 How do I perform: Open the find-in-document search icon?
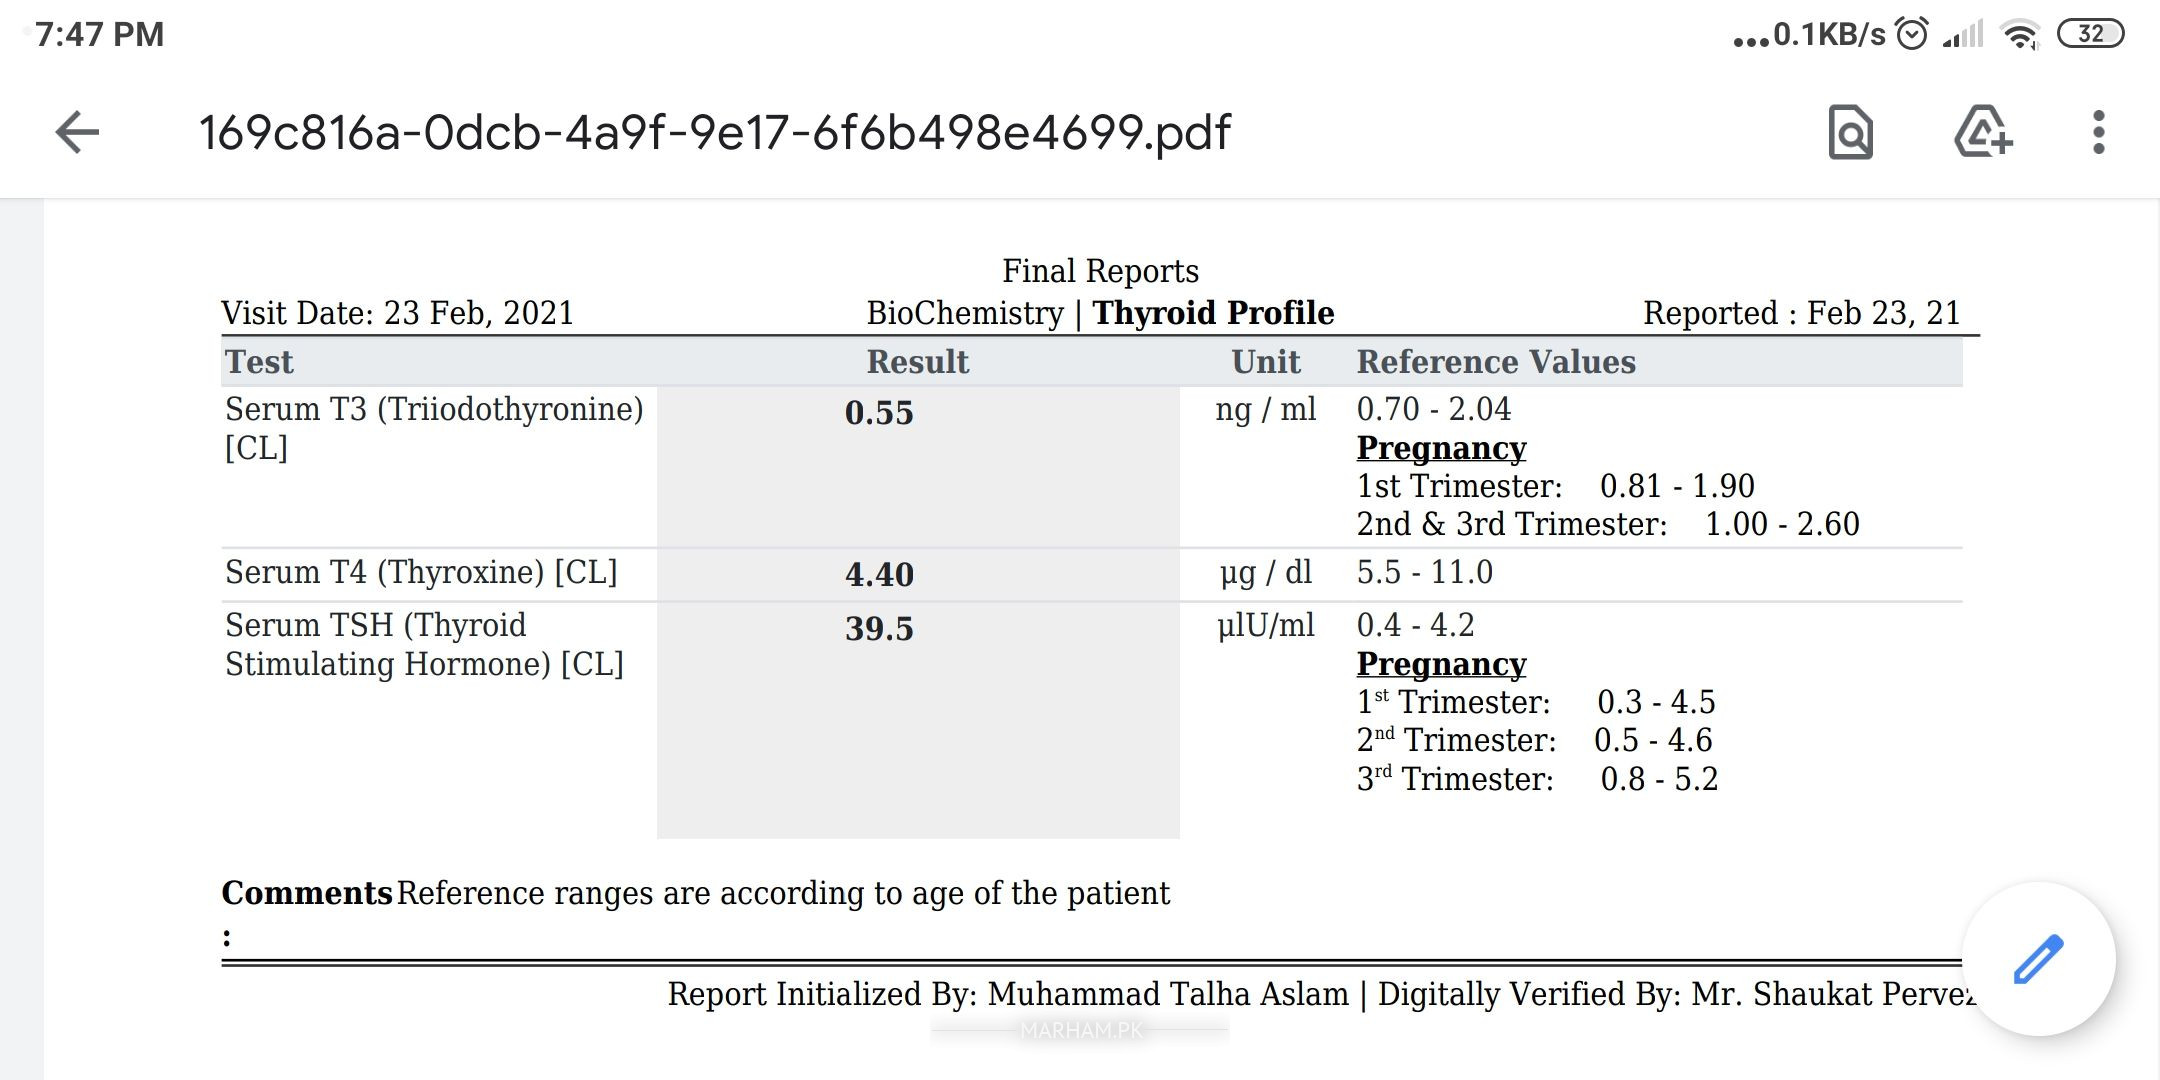(1850, 132)
